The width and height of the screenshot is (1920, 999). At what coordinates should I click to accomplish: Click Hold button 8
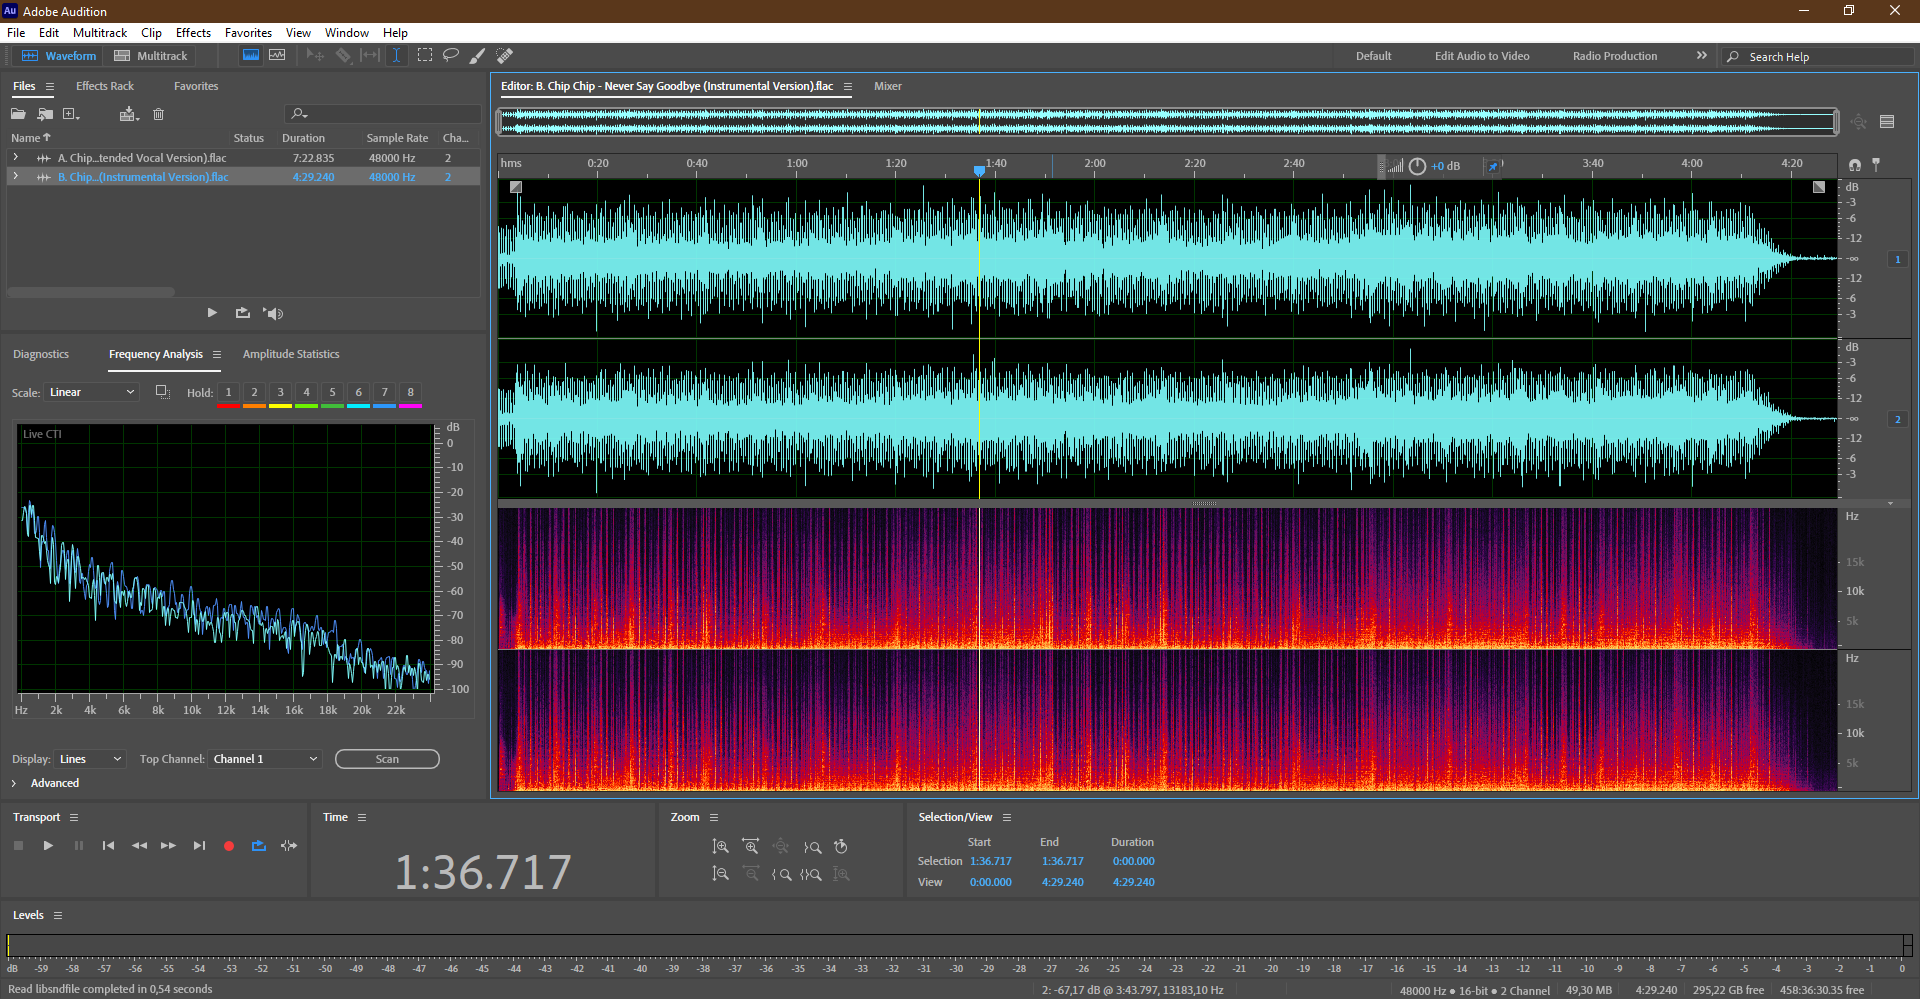(410, 392)
